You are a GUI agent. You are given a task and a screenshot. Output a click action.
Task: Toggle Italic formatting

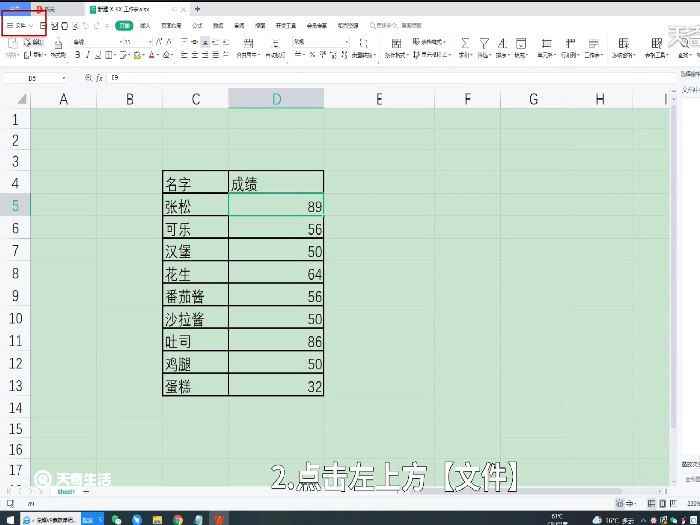point(88,55)
